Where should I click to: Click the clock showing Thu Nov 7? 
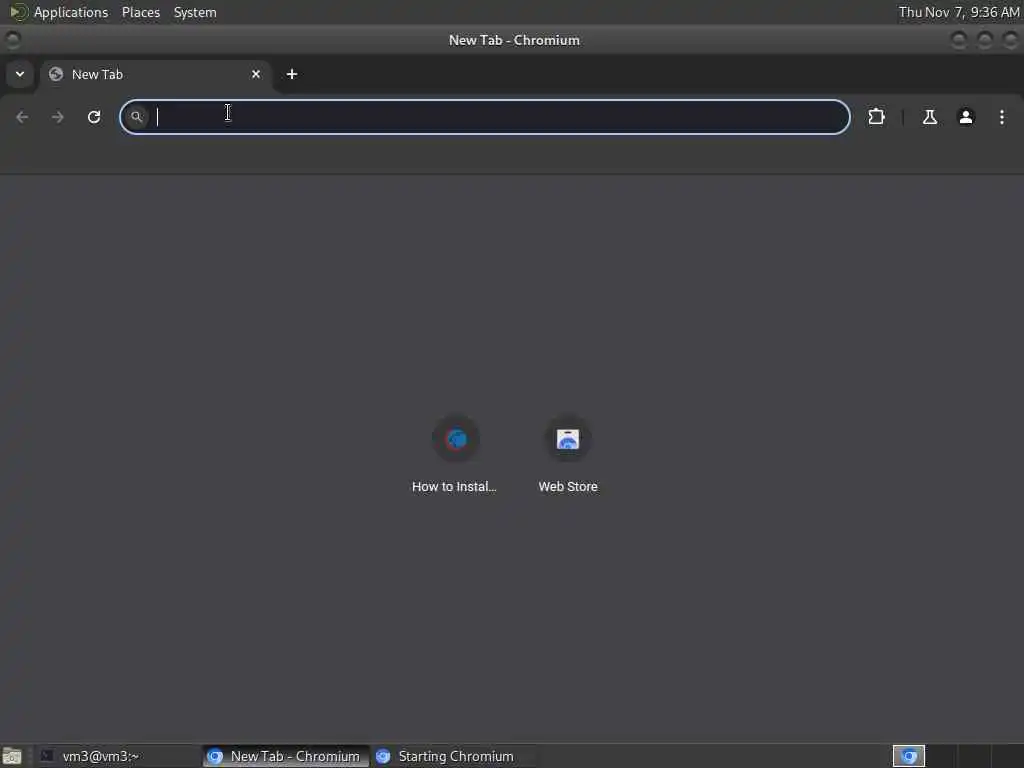click(x=959, y=12)
